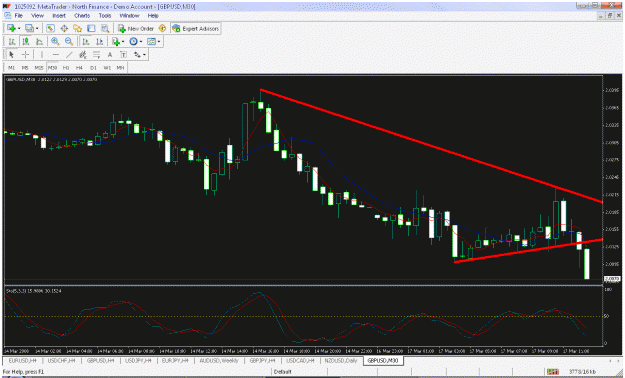The width and height of the screenshot is (625, 378).
Task: Select the Equidistant Channel tool
Action: 83,55
